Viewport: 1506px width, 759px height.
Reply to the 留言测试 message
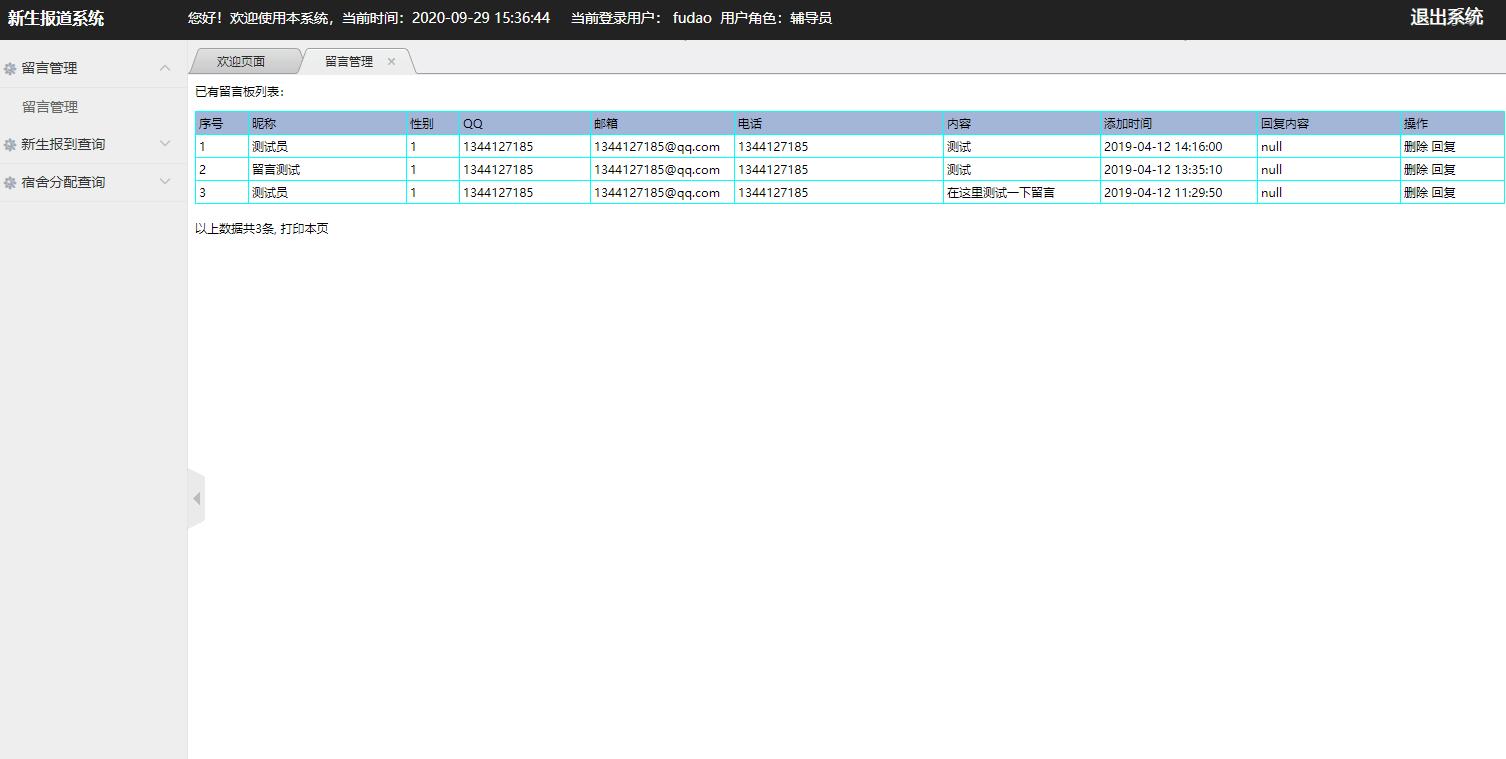[x=1443, y=170]
